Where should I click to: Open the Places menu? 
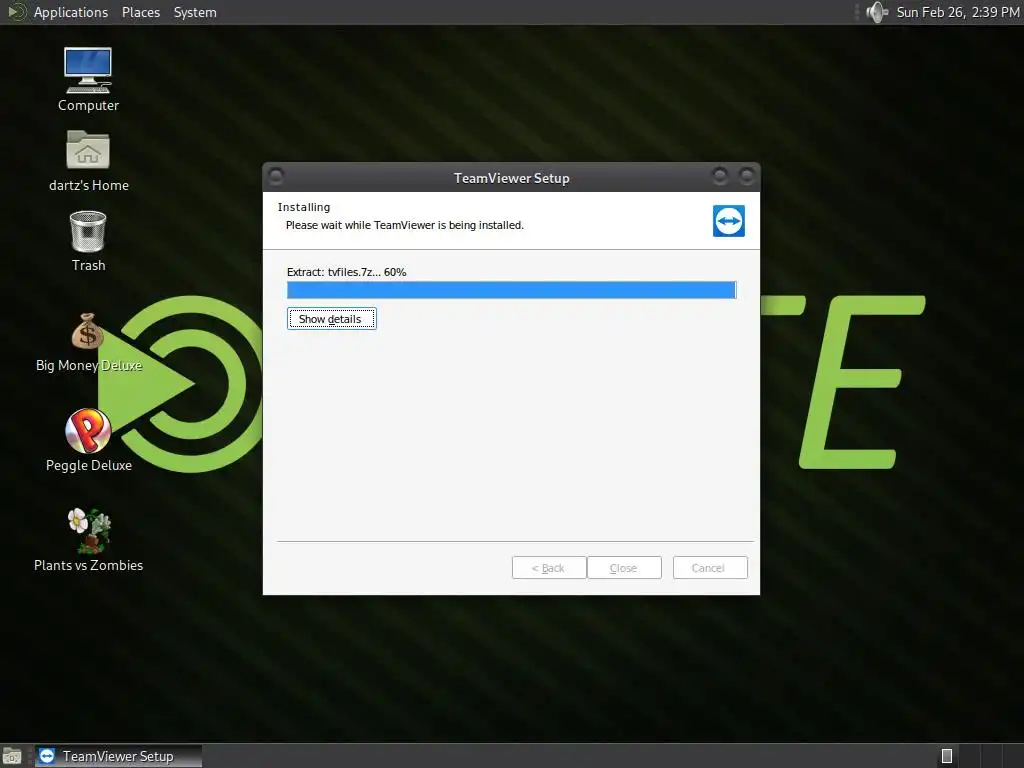(141, 12)
